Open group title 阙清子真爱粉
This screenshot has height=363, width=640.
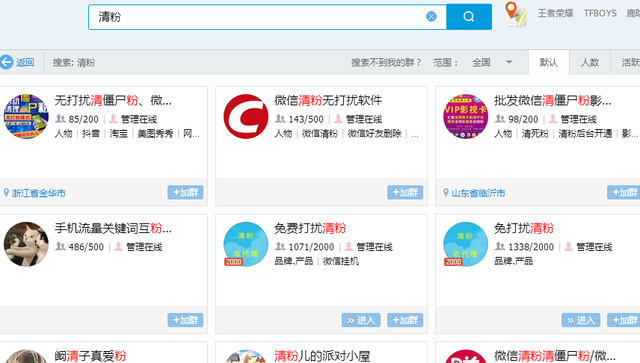point(91,356)
